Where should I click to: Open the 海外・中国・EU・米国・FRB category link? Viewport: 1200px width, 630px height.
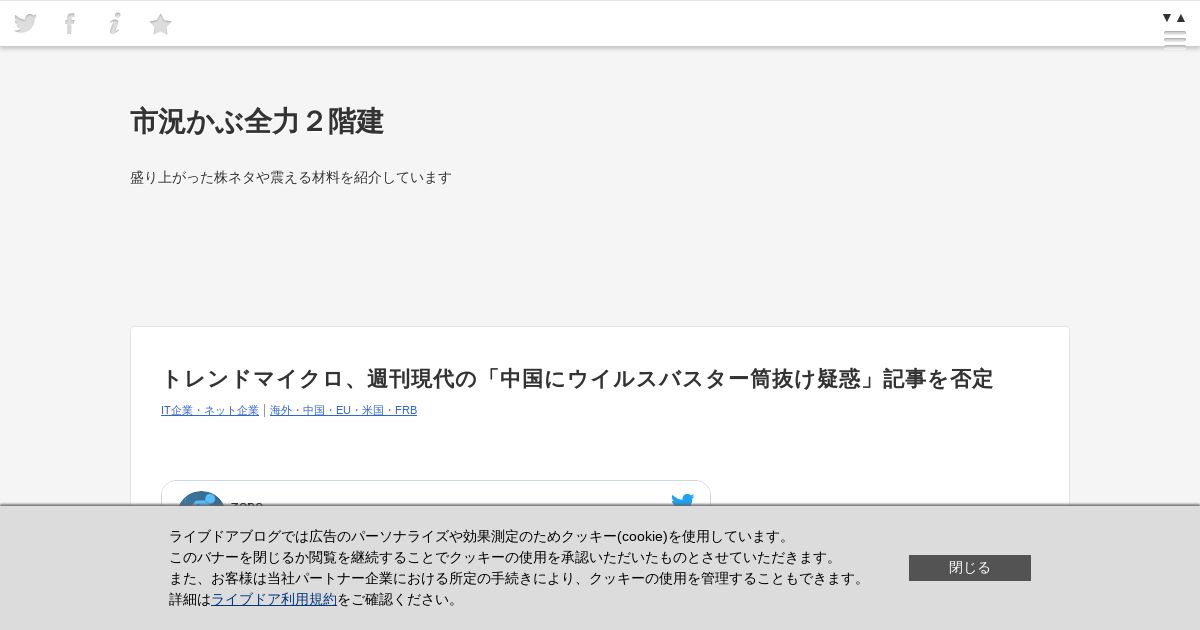[343, 410]
